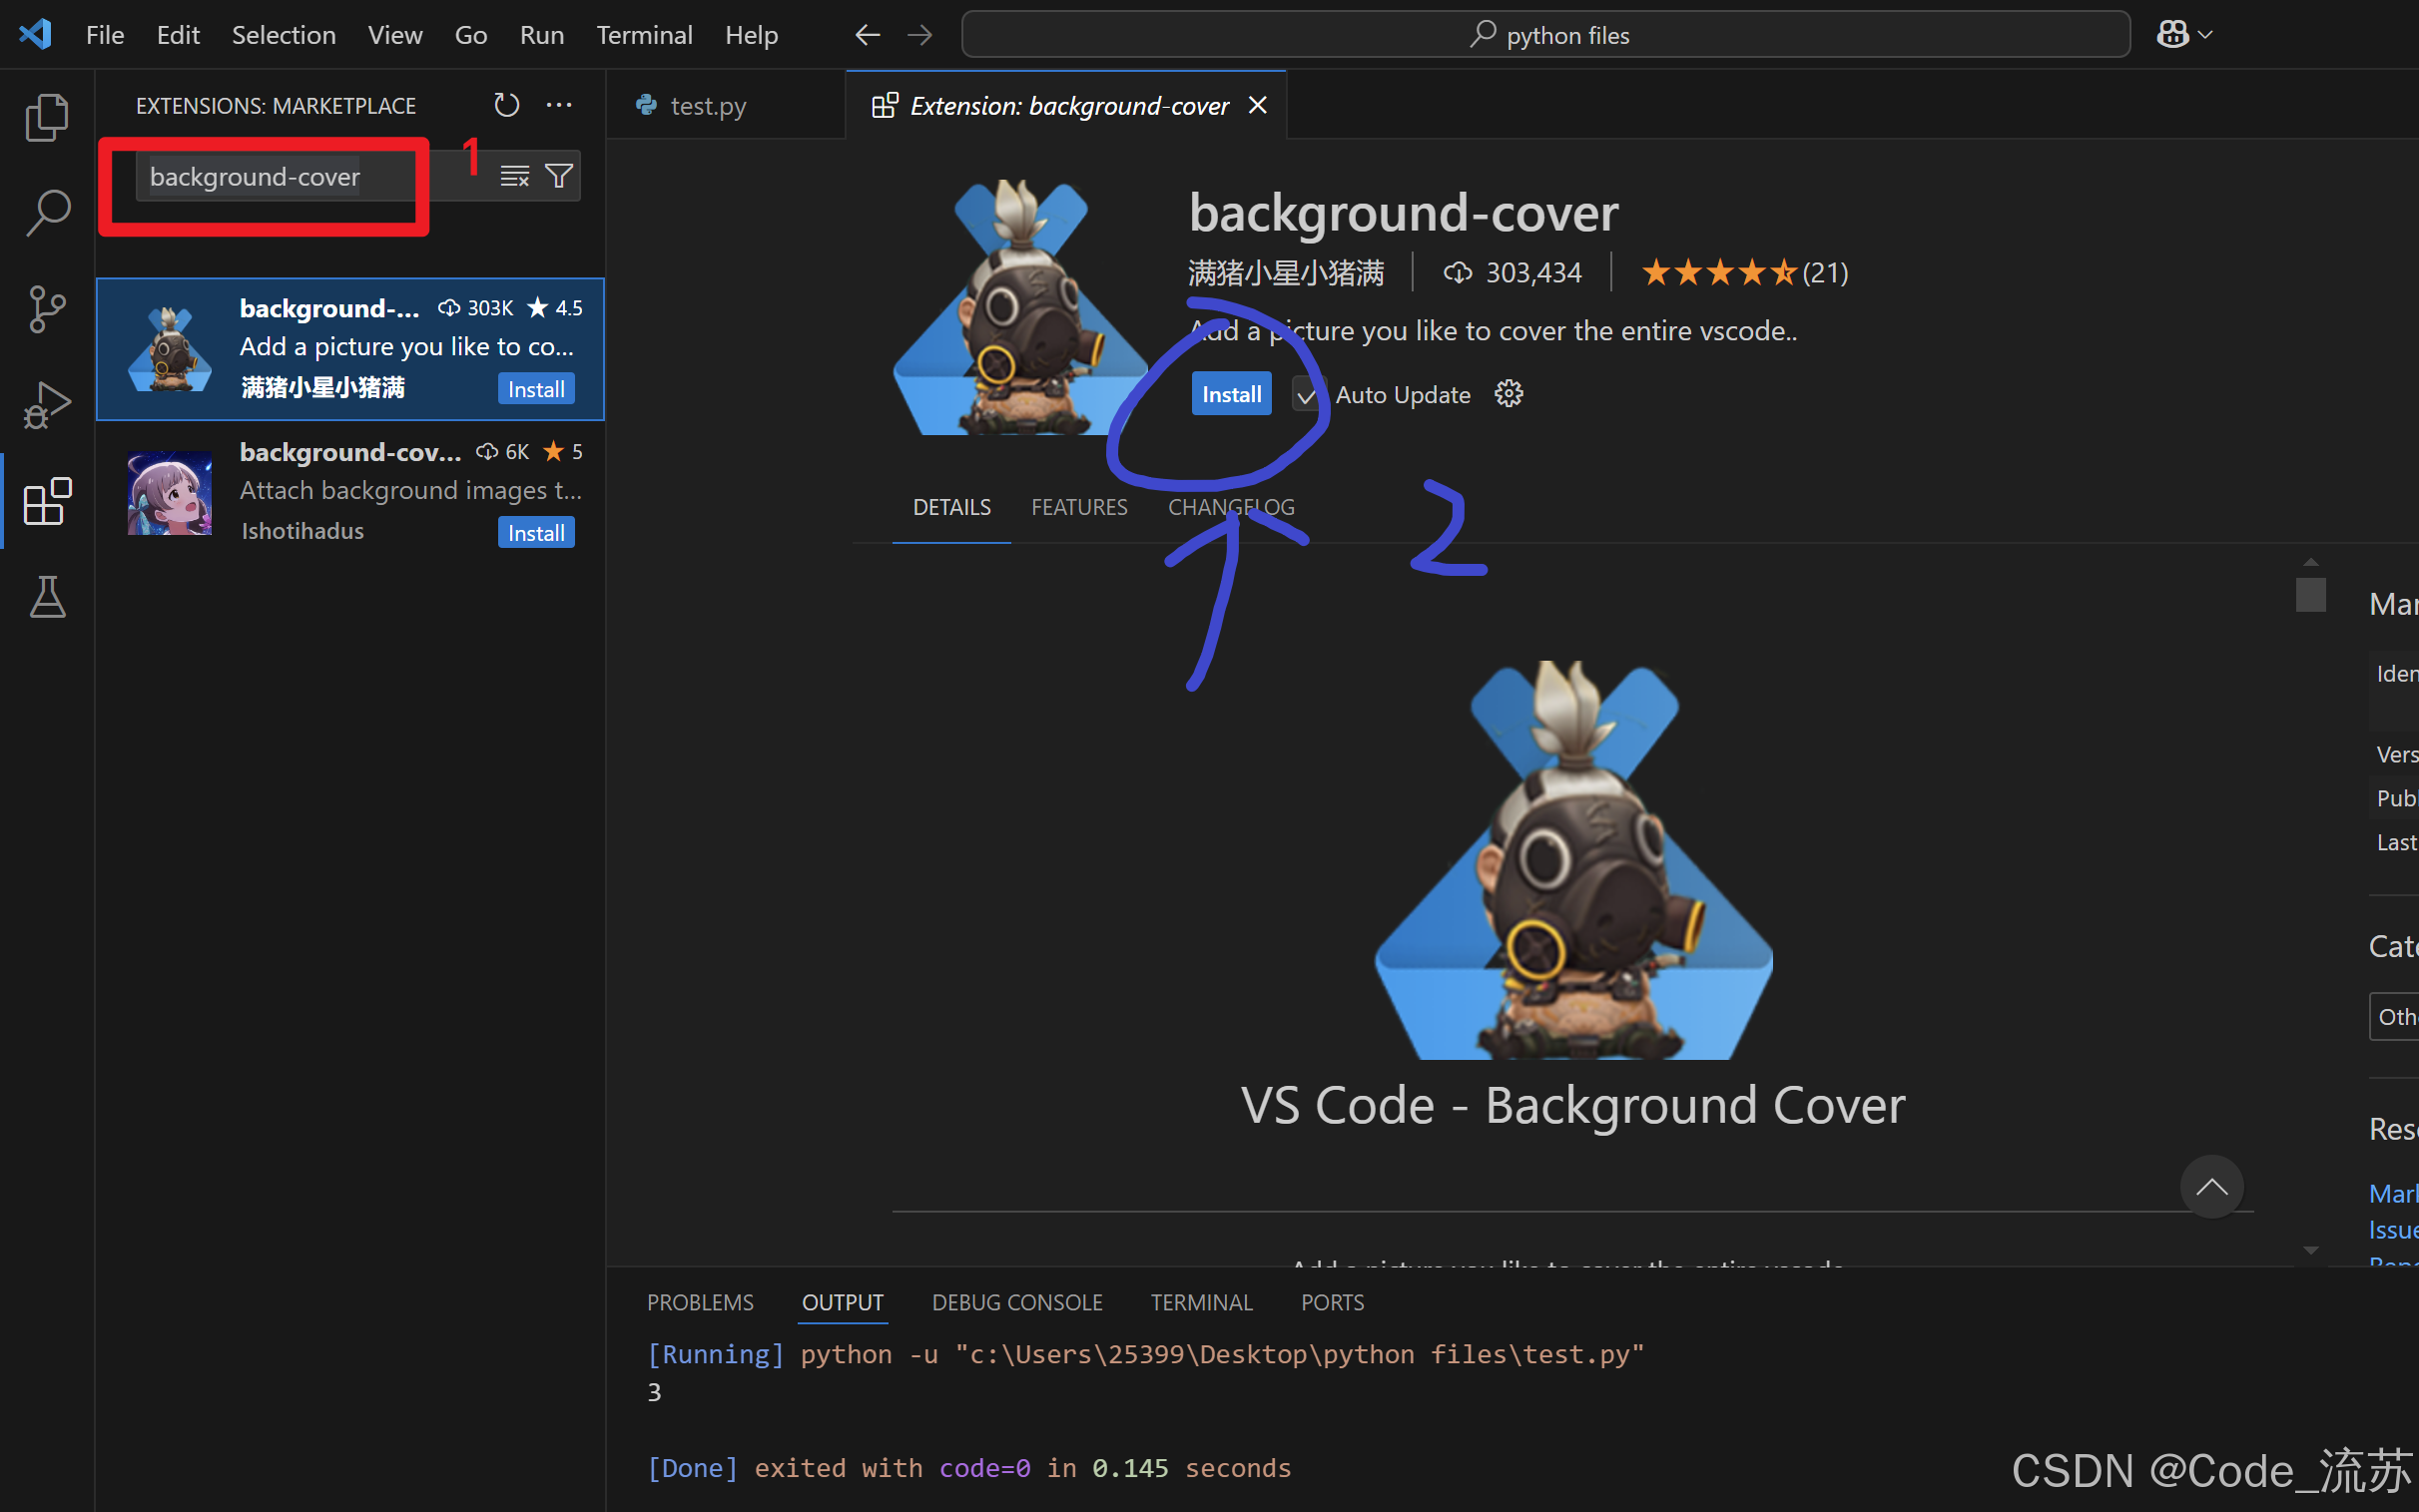Screen dimensions: 2419x1512
Task: Switch to the TERMINAL panel tab
Action: (1201, 1302)
